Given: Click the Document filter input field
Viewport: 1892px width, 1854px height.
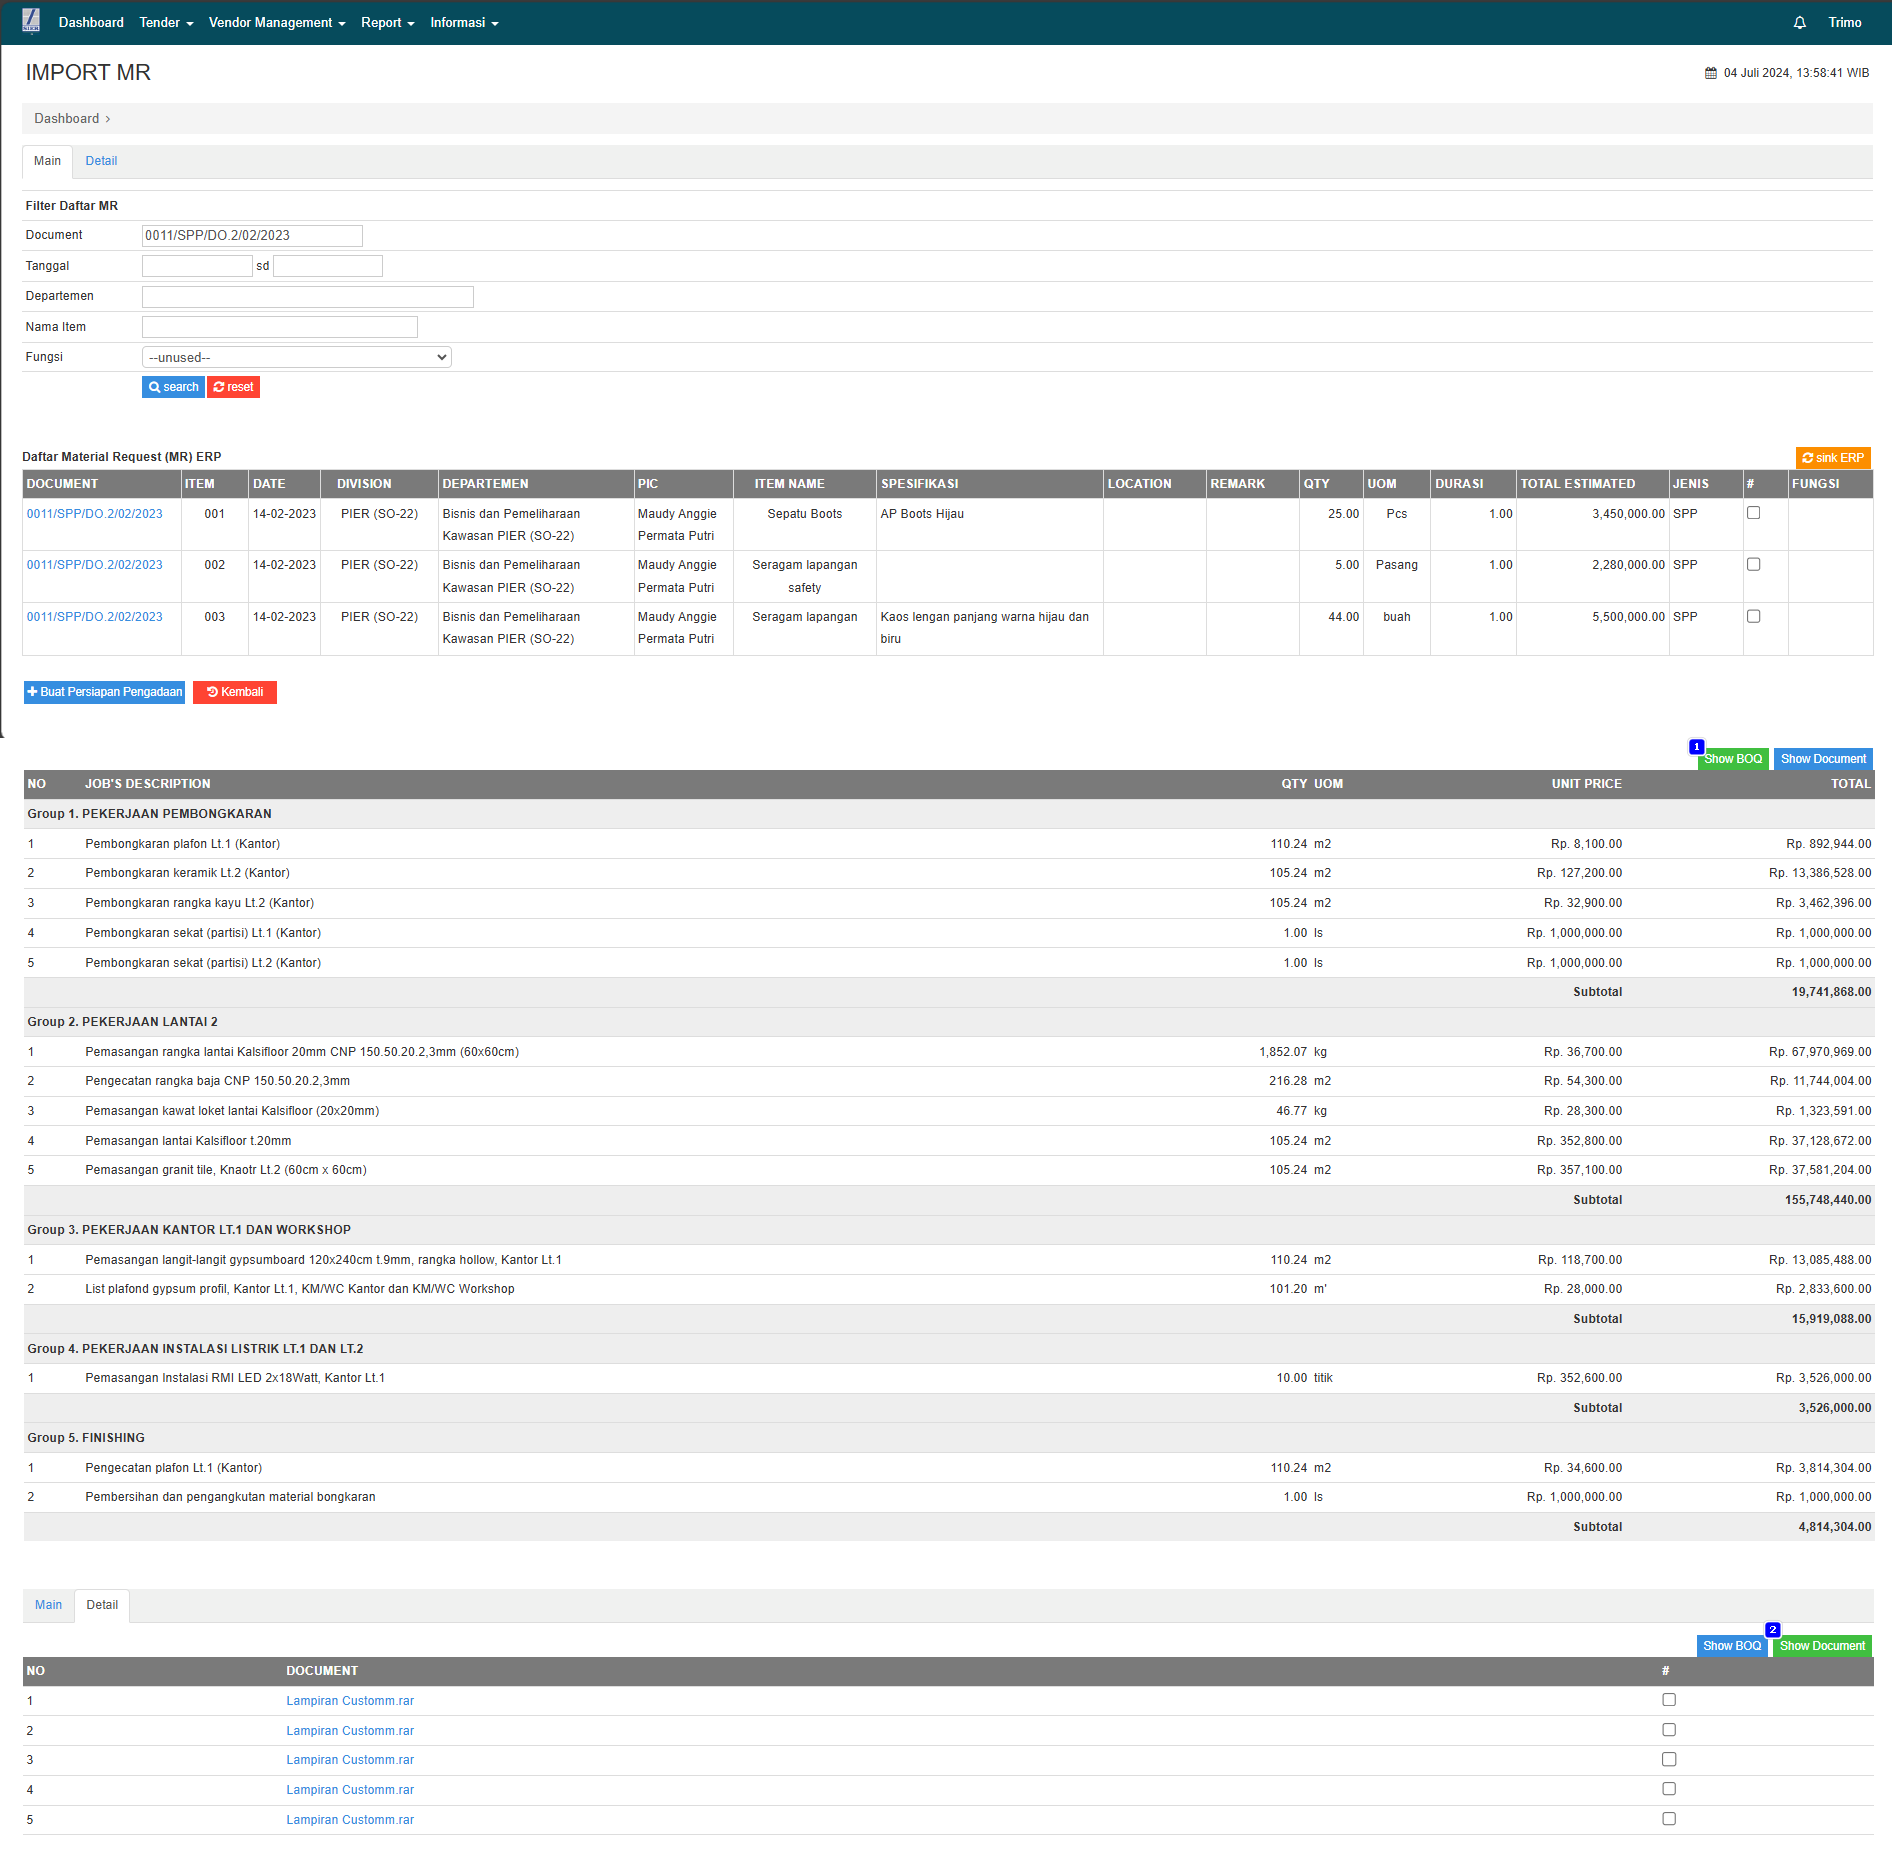Looking at the screenshot, I should (252, 236).
